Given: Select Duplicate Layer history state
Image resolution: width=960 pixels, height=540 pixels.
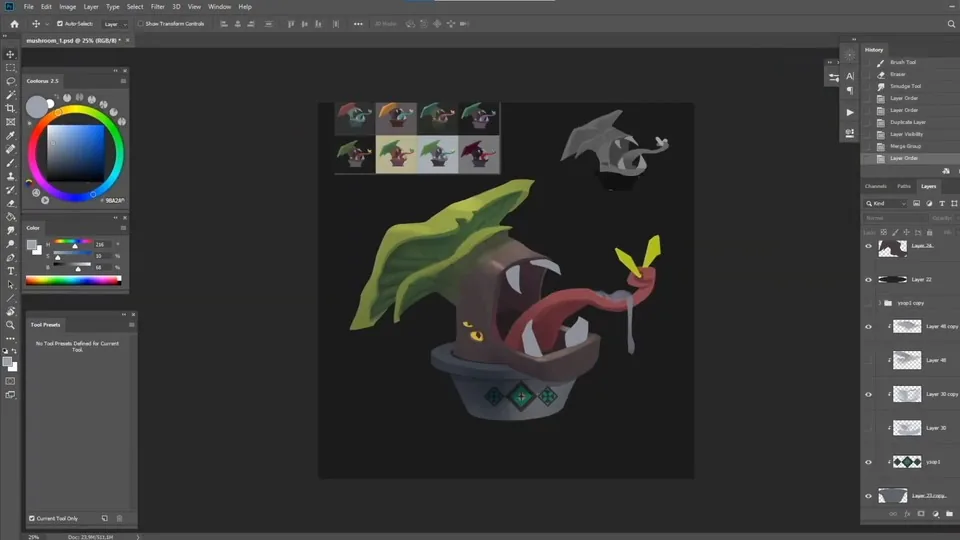Looking at the screenshot, I should [907, 122].
